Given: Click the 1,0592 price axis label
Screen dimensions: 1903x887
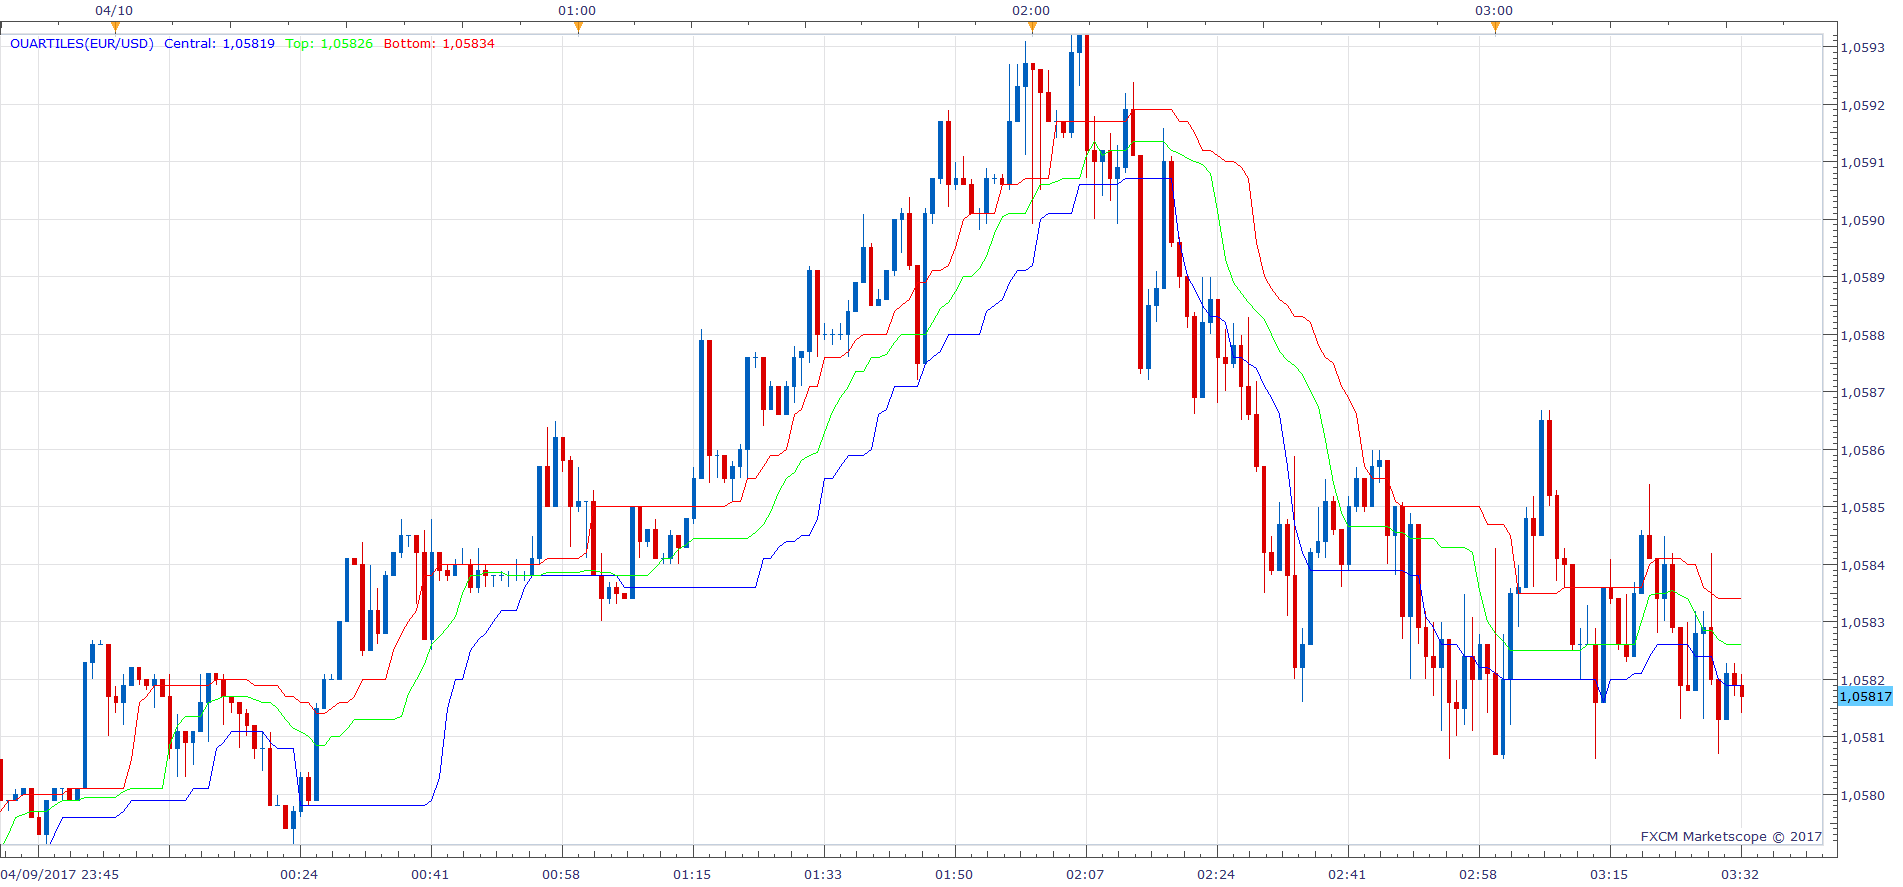Looking at the screenshot, I should pyautogui.click(x=1863, y=105).
